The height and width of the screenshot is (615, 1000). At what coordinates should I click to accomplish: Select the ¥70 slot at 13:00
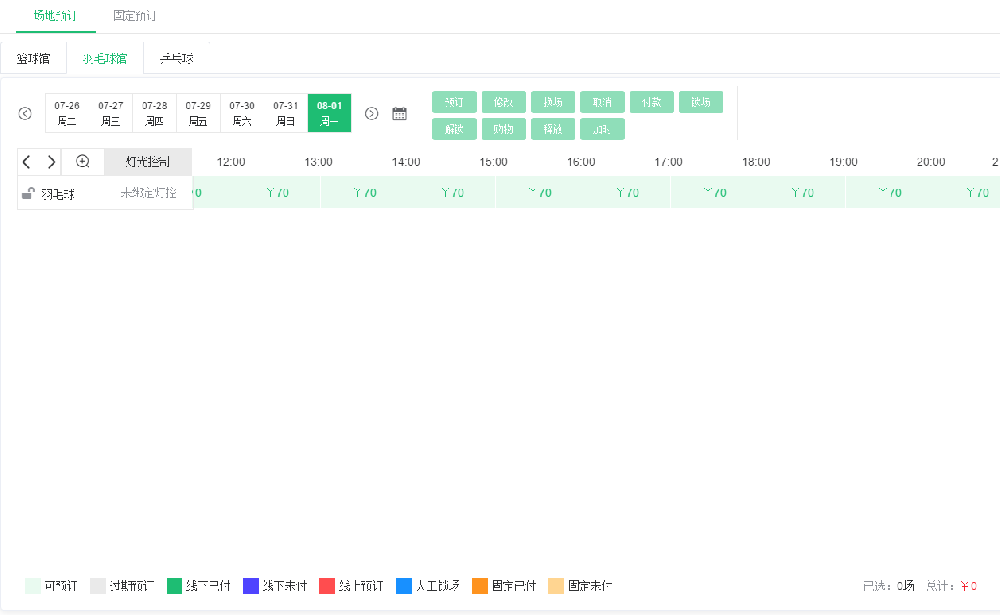click(364, 193)
